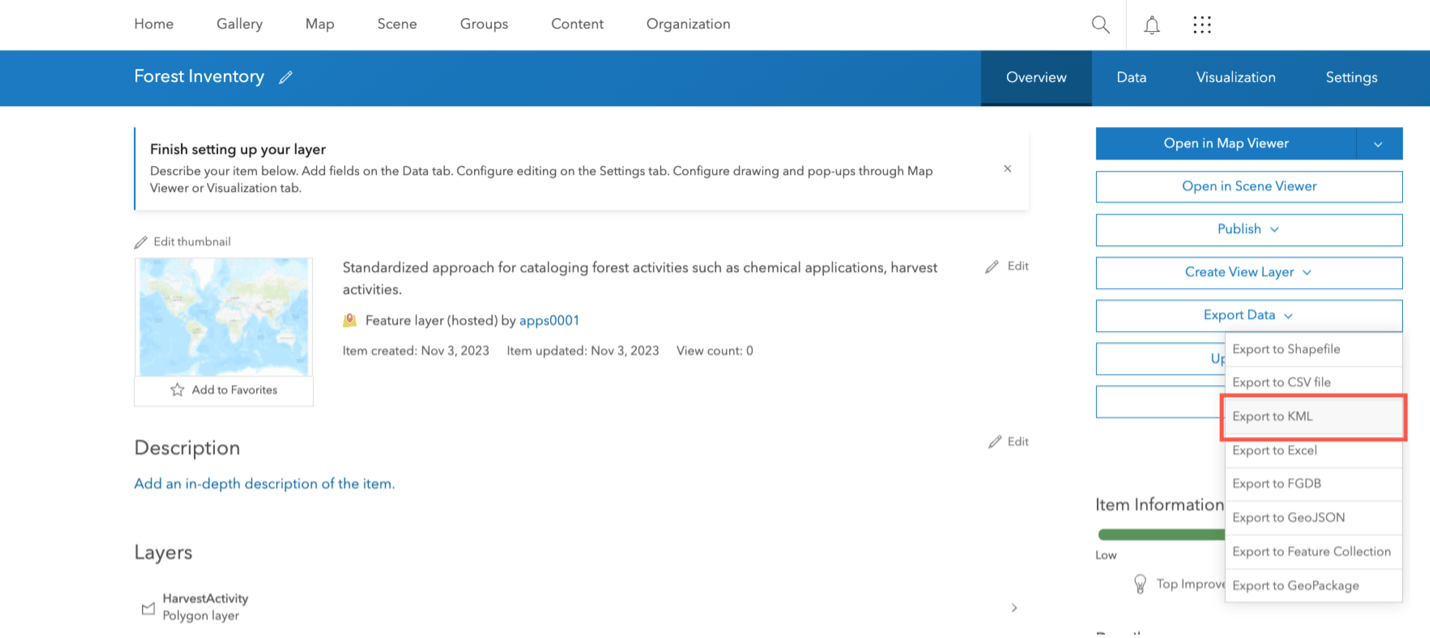The image size is (1430, 638).
Task: Open the apps0001 owner profile link
Action: (x=549, y=321)
